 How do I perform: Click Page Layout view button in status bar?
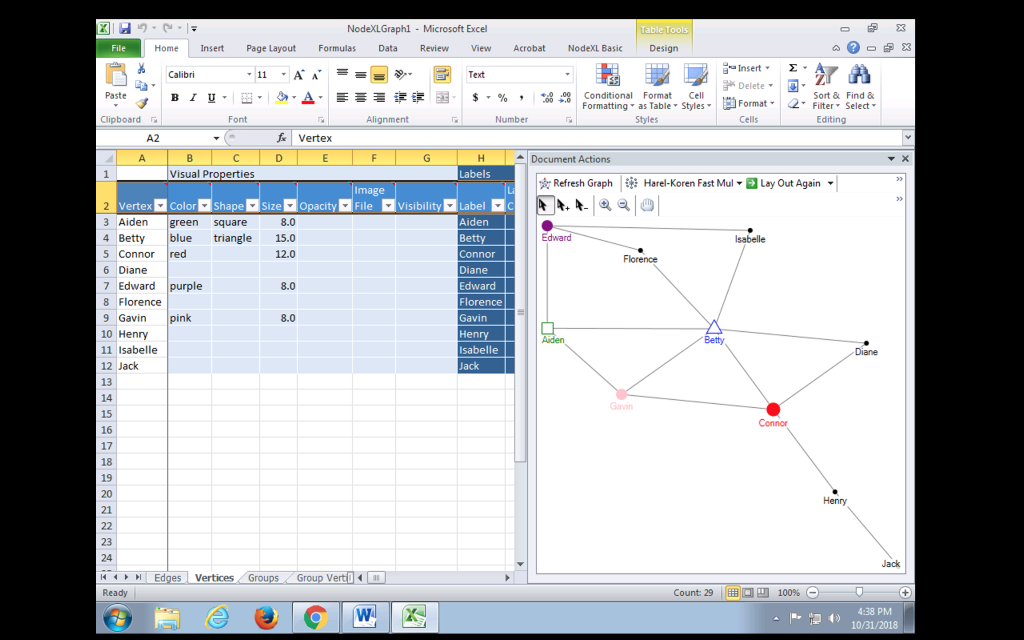pos(748,593)
